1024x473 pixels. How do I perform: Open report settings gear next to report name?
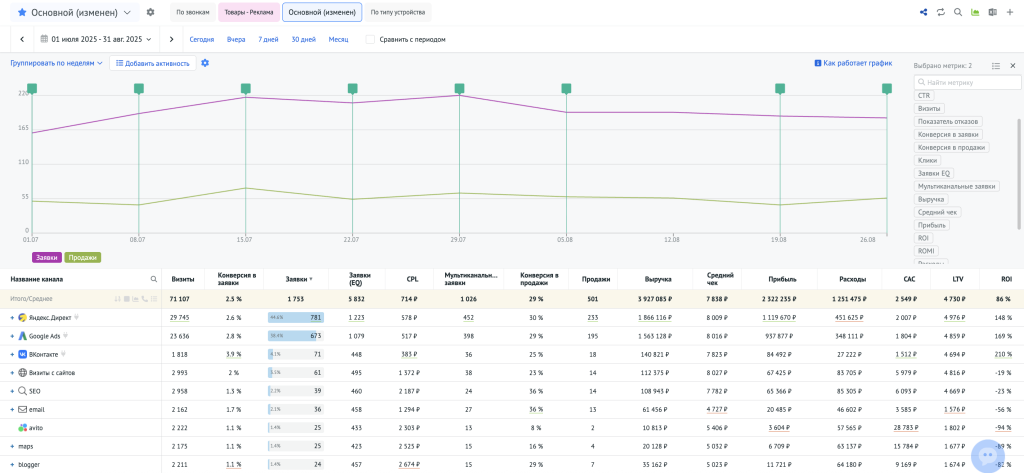click(150, 12)
